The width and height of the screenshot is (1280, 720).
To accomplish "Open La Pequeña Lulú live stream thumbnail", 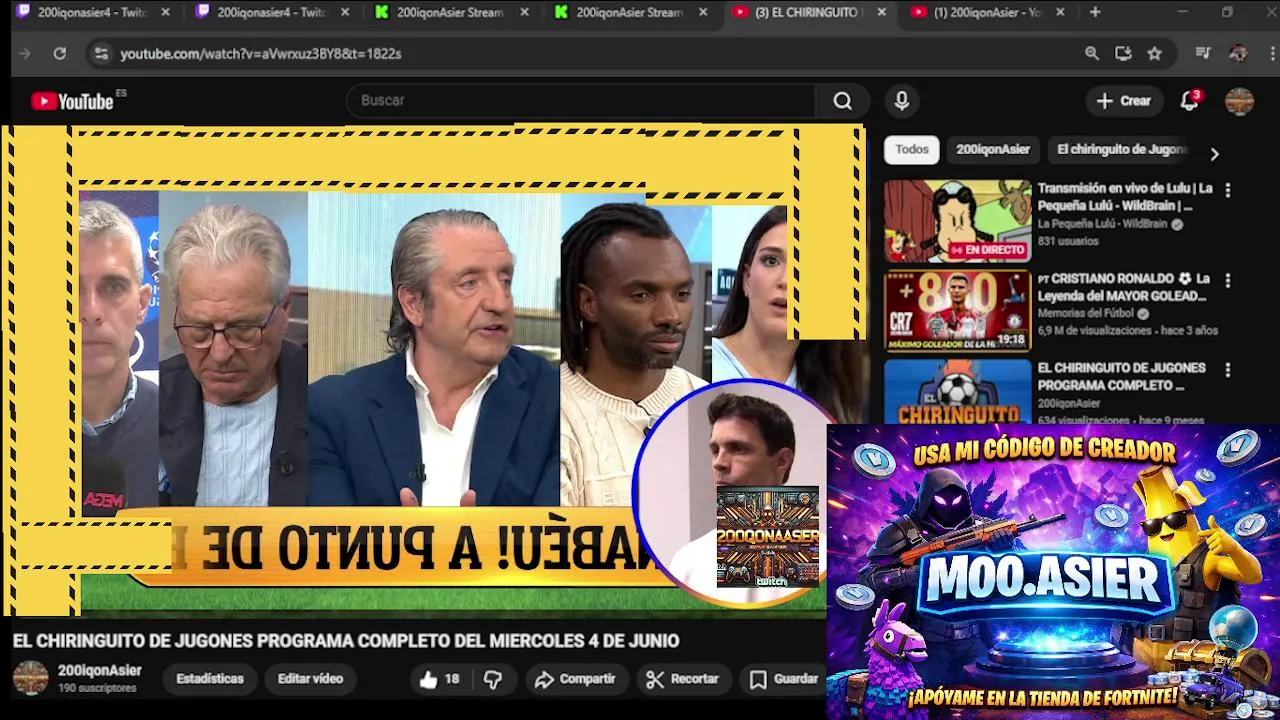I will [957, 221].
